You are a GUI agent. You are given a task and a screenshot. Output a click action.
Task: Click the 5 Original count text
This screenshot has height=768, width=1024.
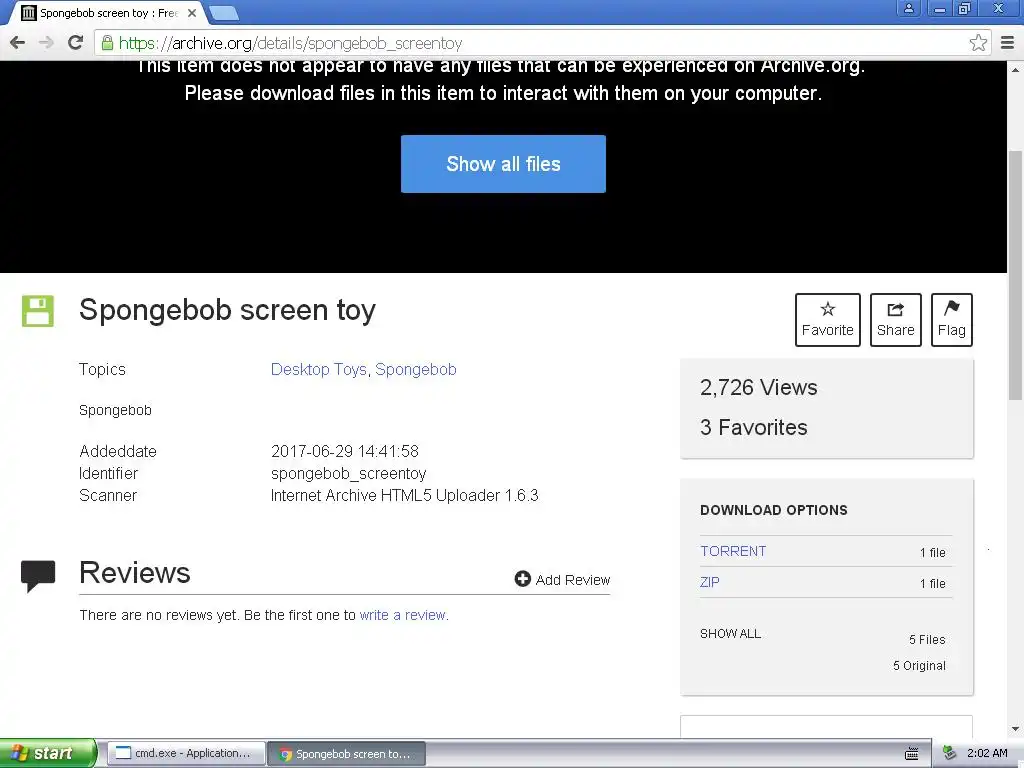pos(919,665)
